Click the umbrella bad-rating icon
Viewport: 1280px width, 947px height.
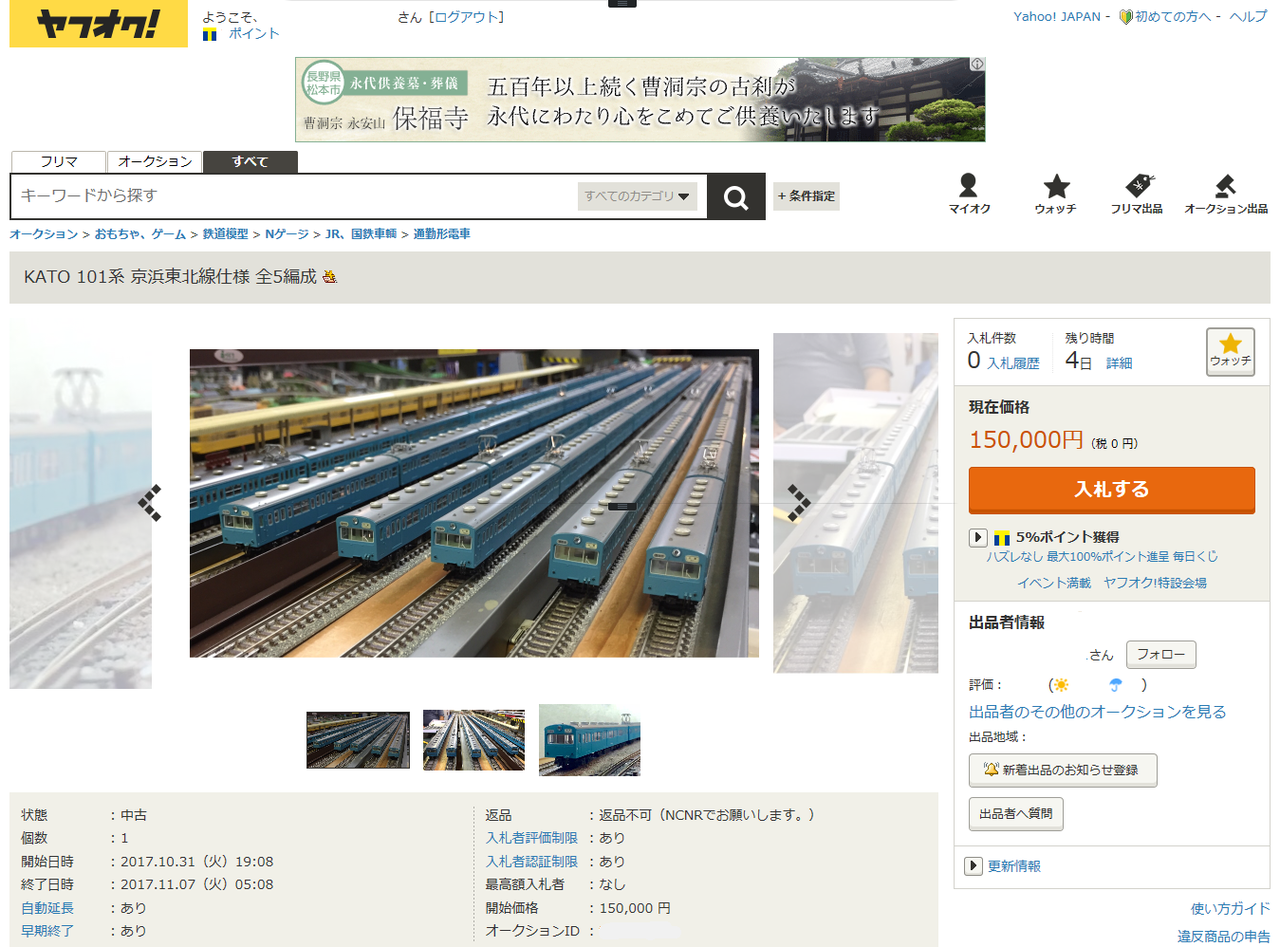[x=1116, y=685]
